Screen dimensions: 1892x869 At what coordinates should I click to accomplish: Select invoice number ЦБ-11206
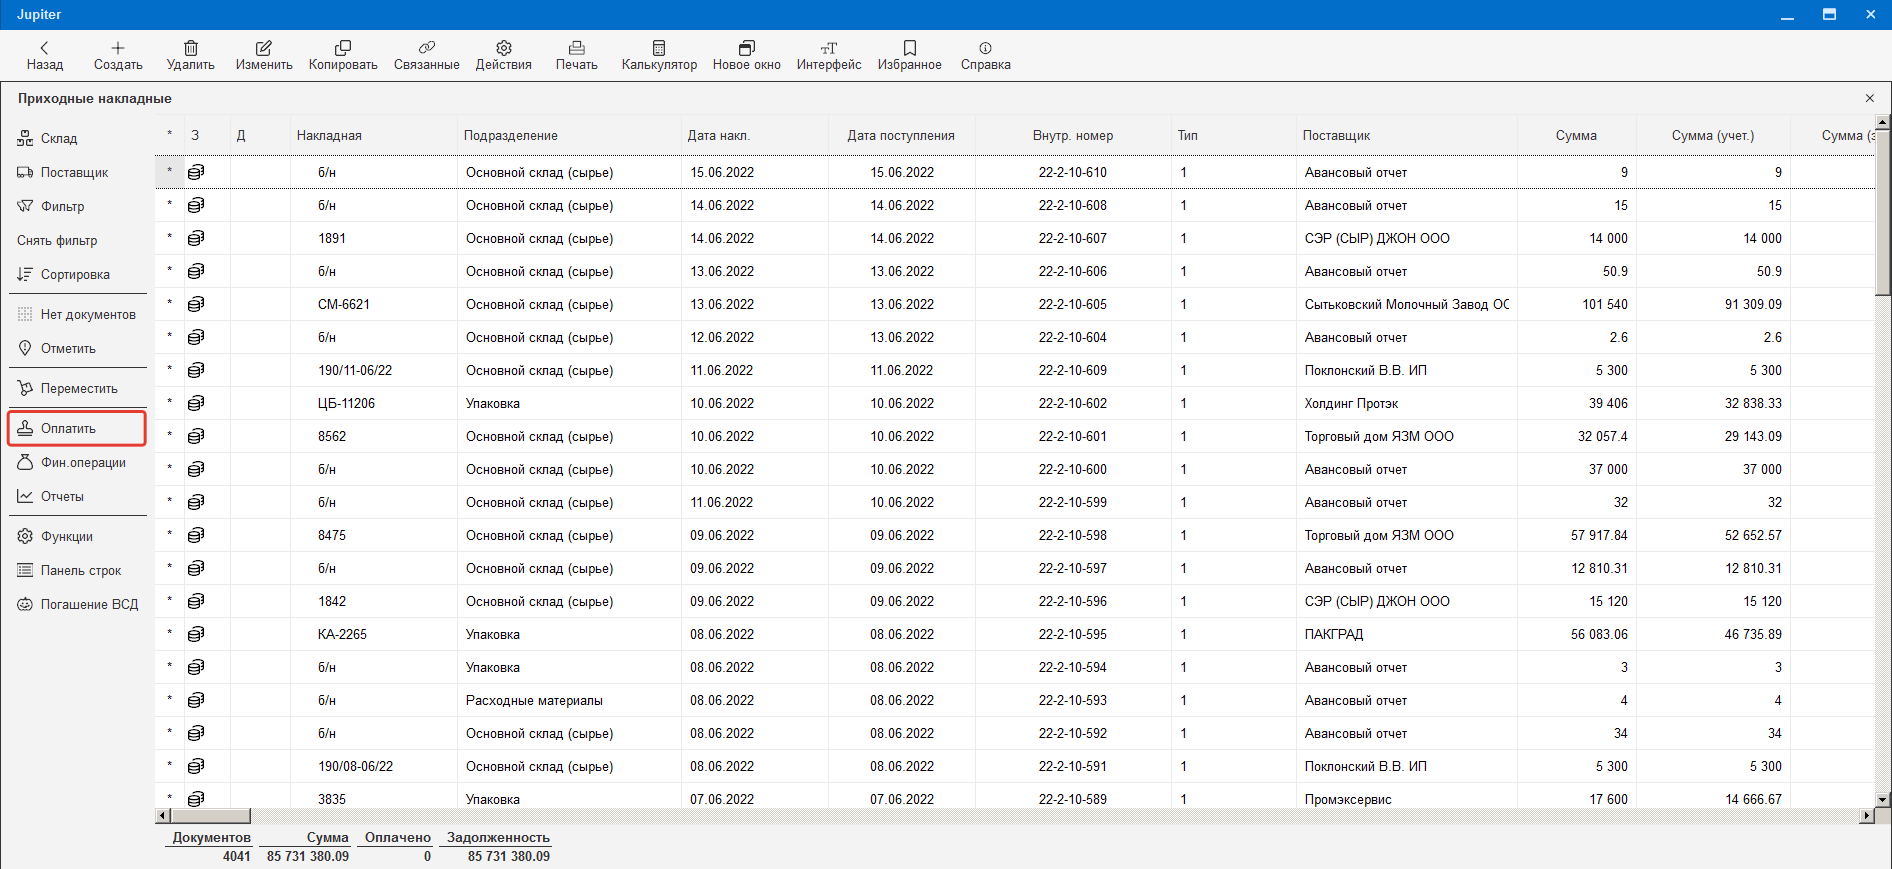[x=346, y=403]
